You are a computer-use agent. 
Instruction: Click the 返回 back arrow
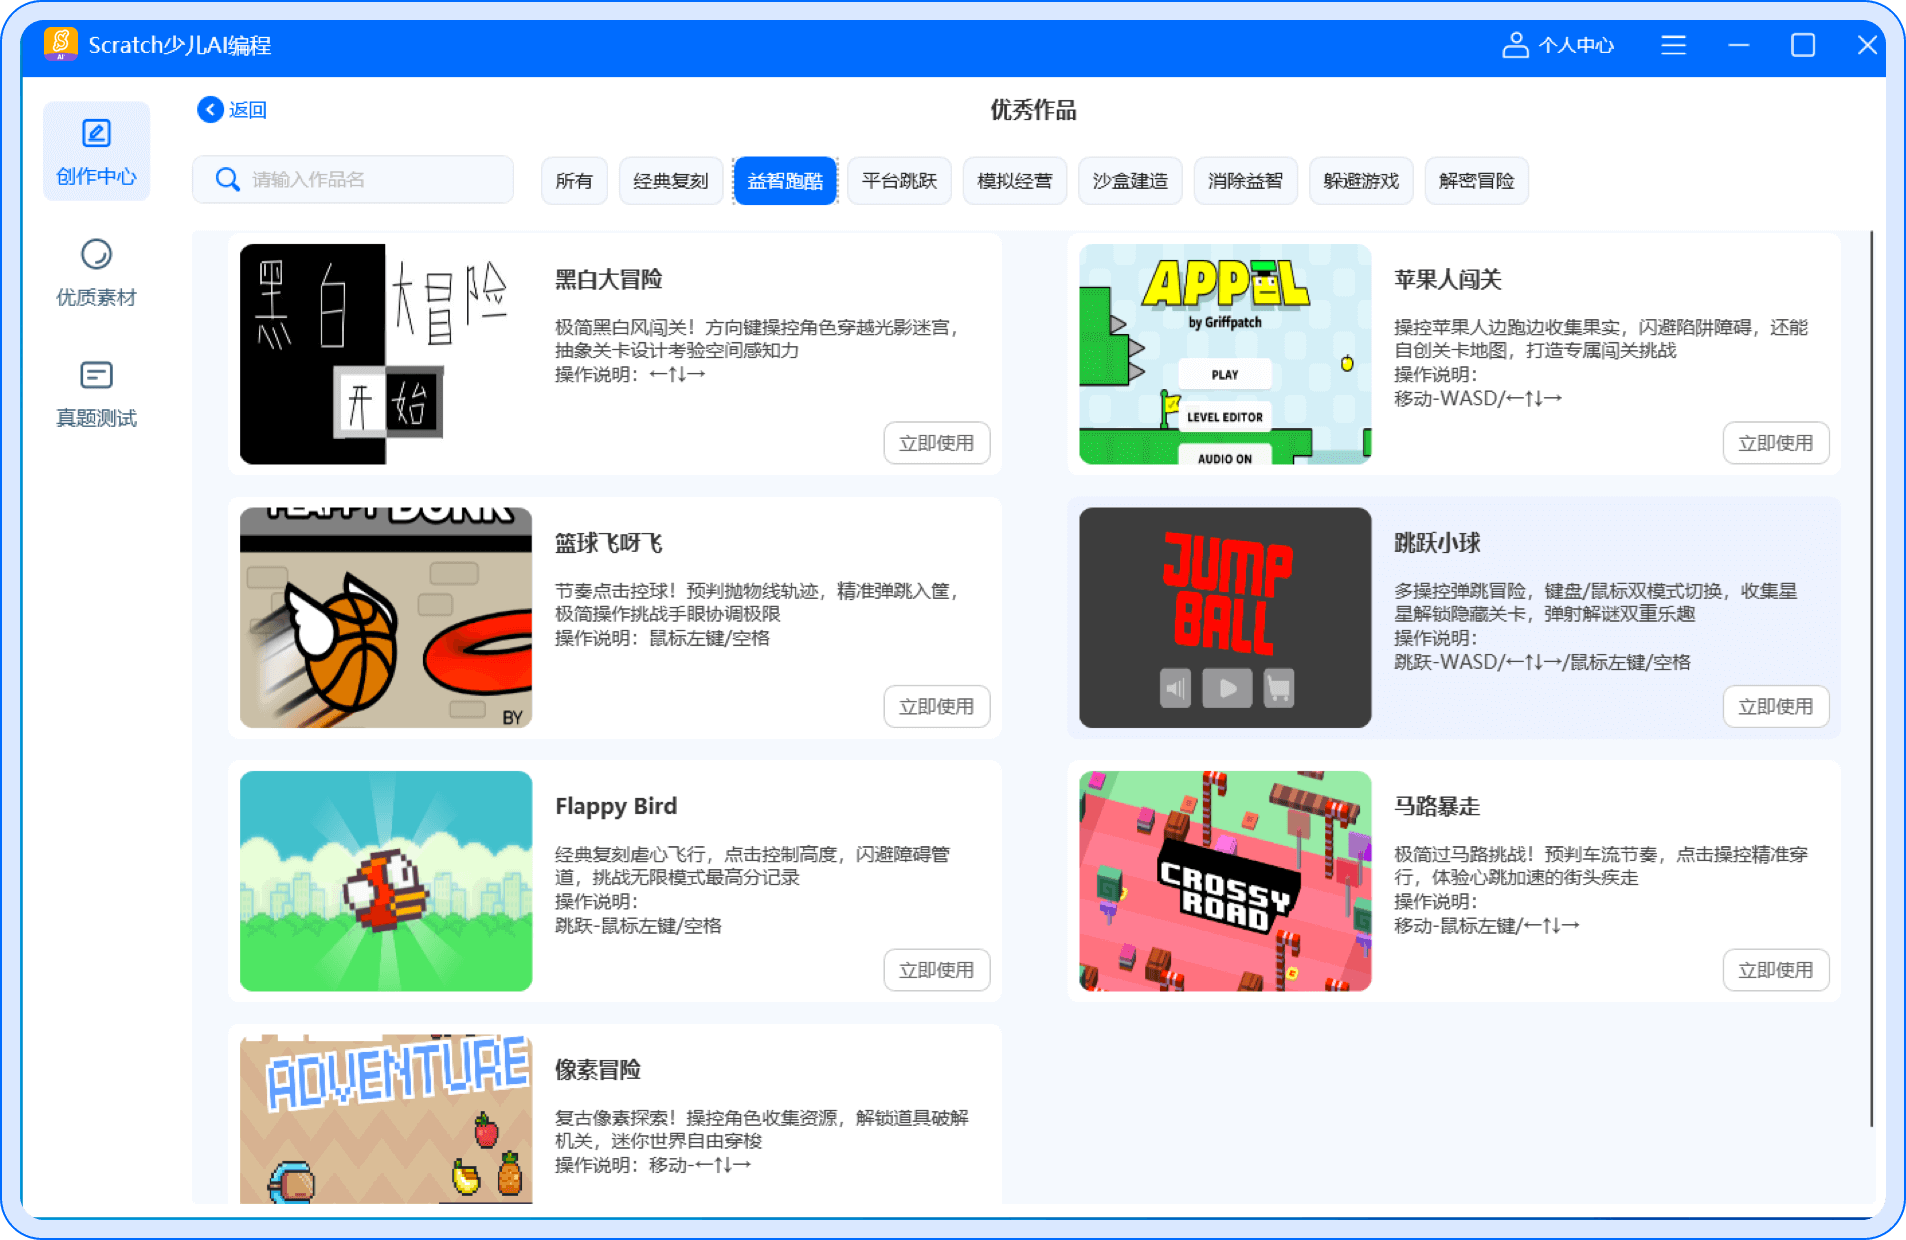tap(210, 110)
